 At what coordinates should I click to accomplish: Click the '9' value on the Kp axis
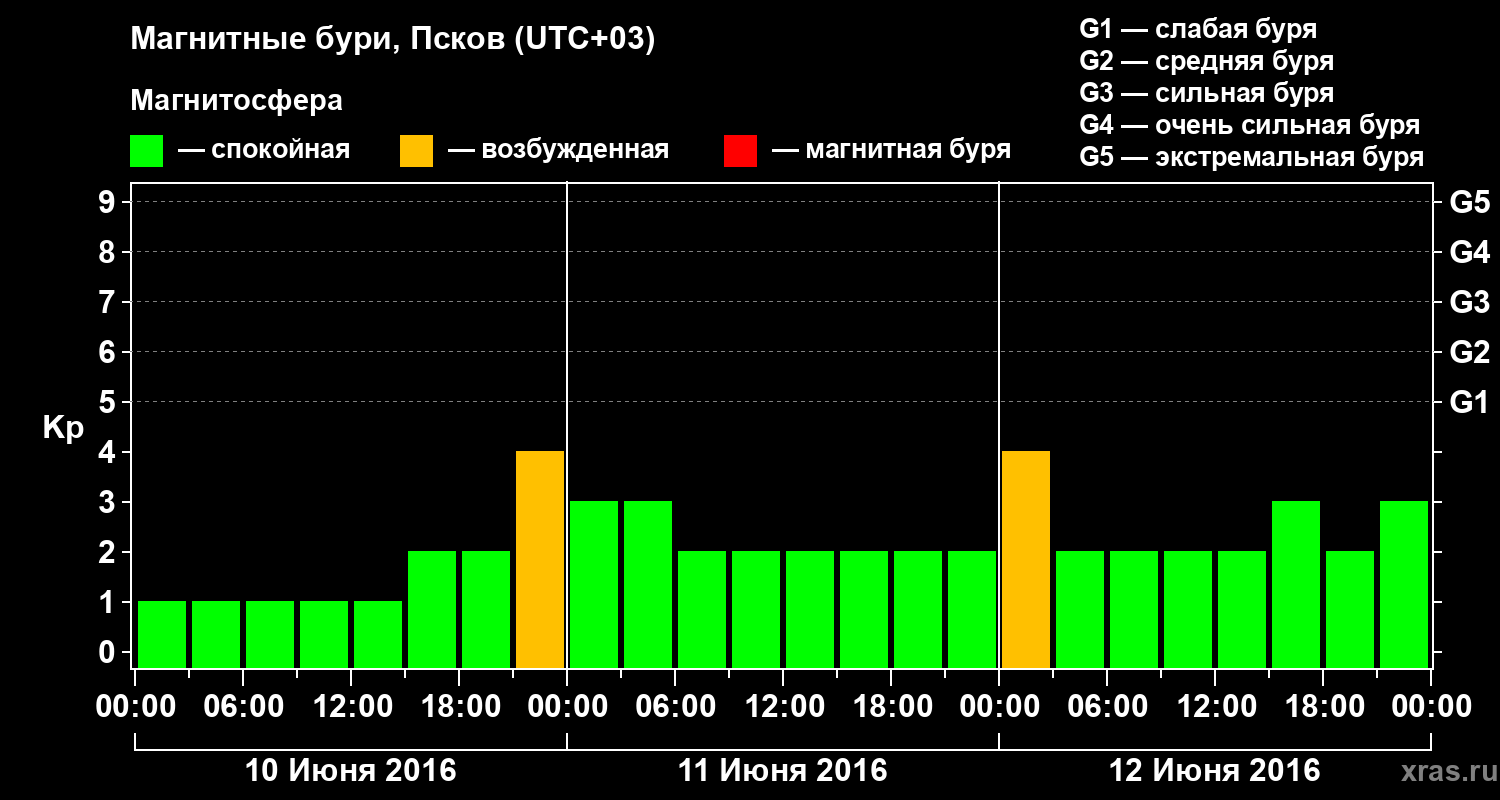coord(109,202)
